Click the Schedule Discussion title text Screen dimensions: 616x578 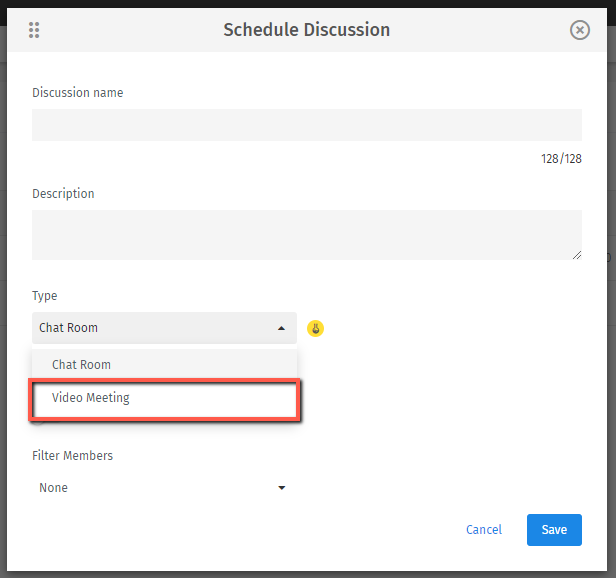pos(306,30)
